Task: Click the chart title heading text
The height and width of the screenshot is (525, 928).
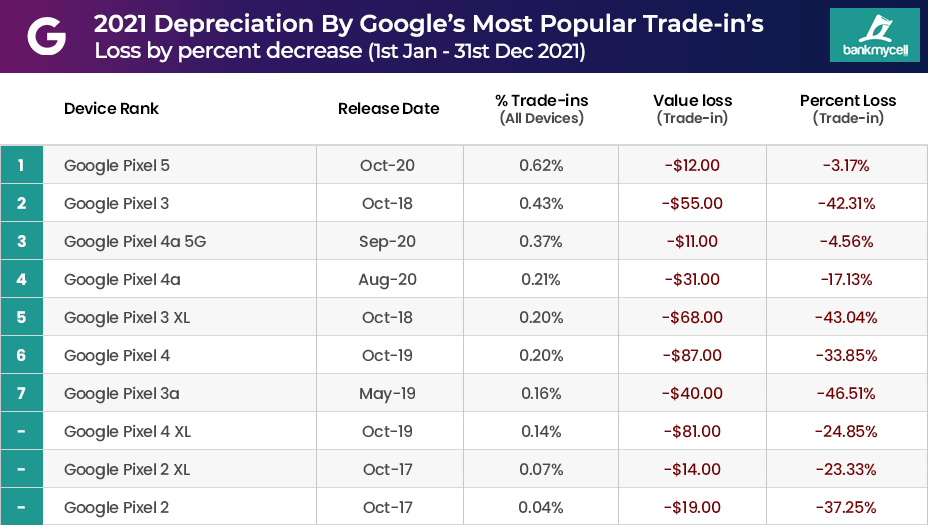Action: pyautogui.click(x=428, y=24)
